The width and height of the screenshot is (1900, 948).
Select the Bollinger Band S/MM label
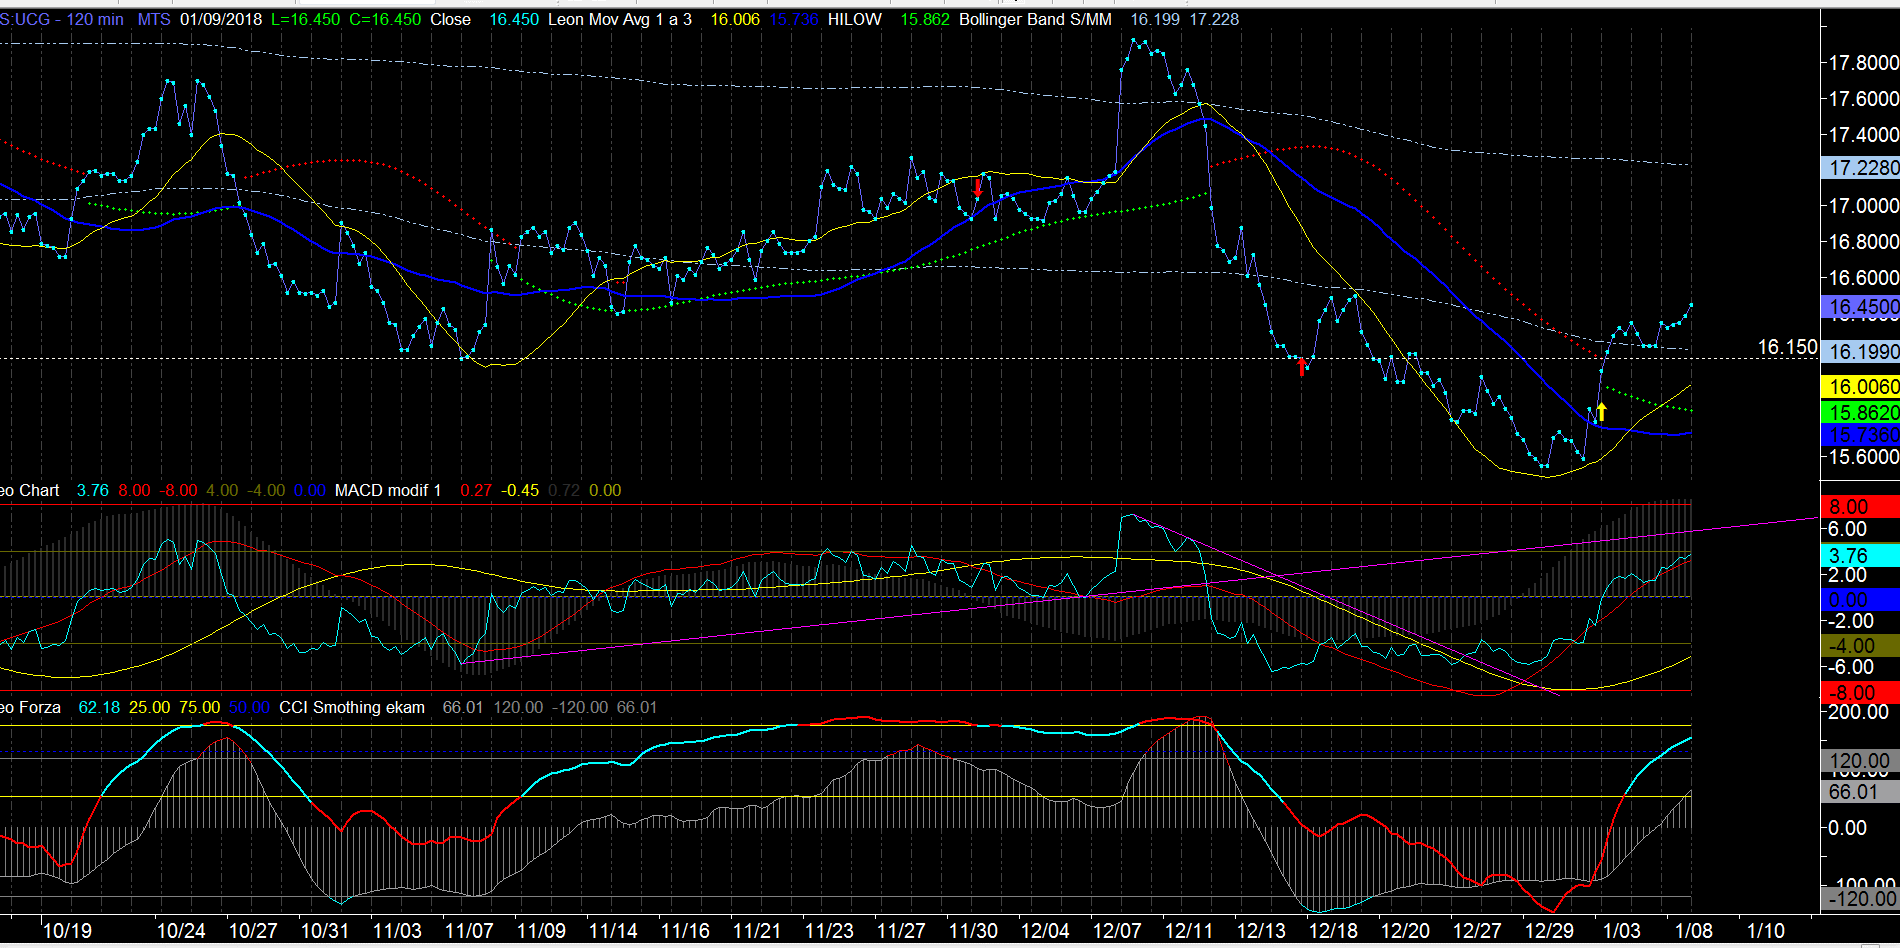coord(1035,19)
